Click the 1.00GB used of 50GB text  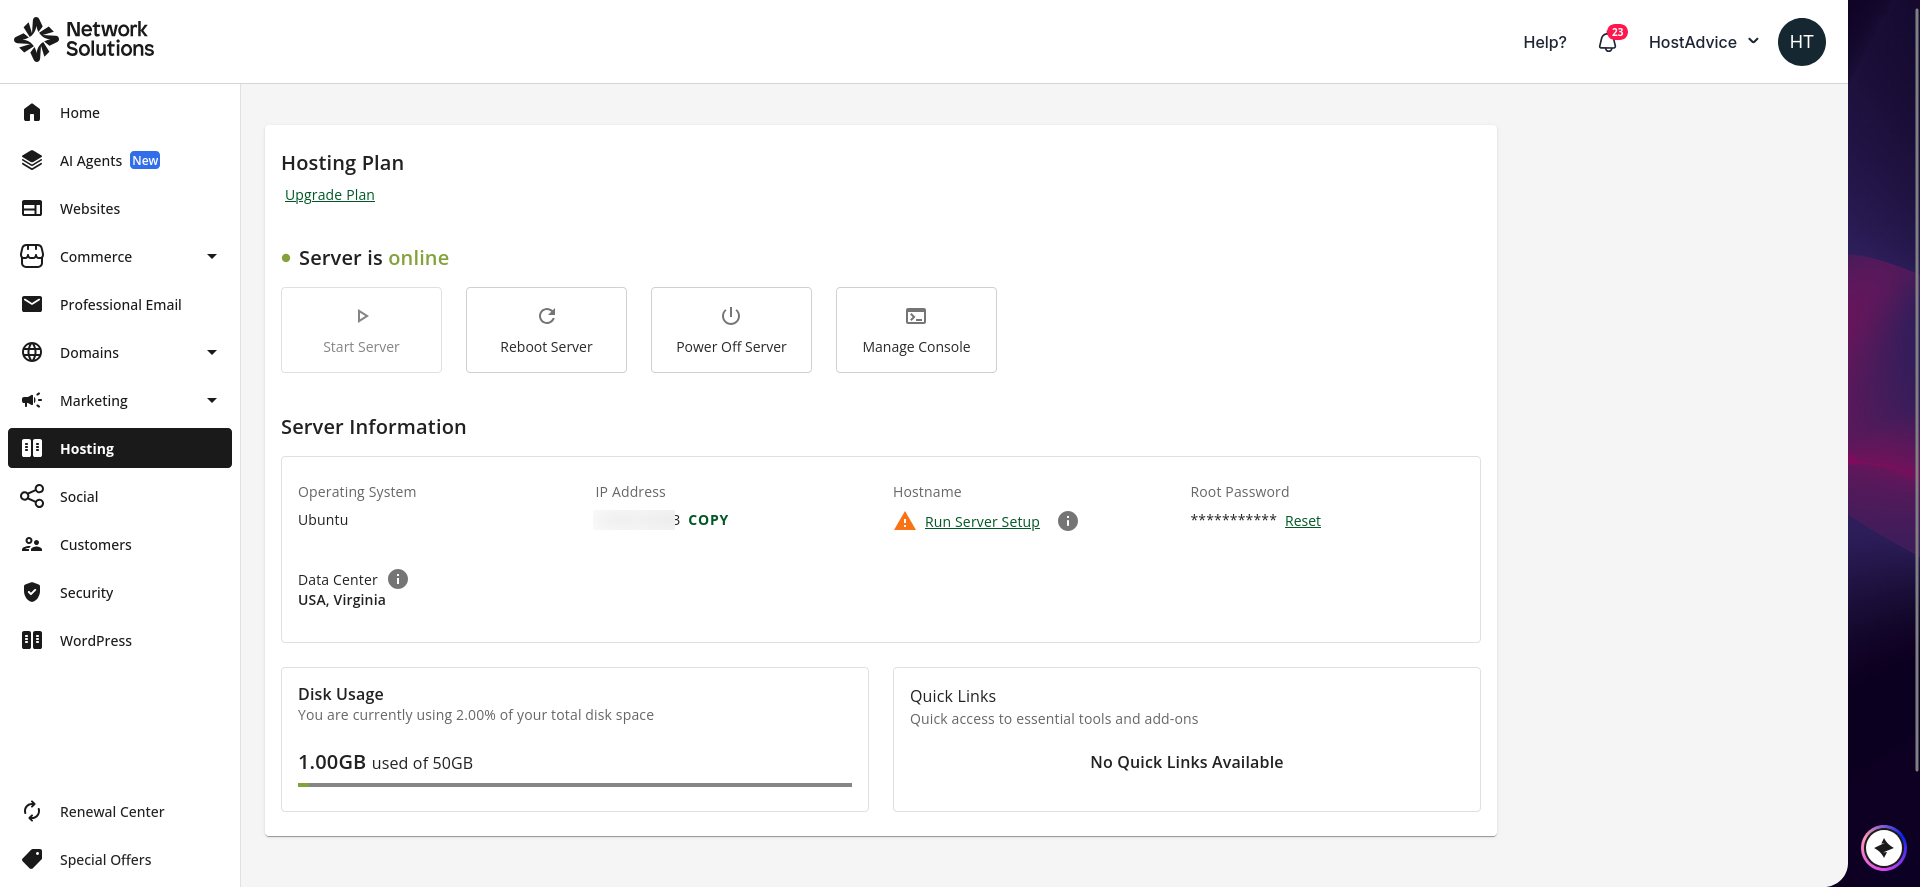pos(385,762)
